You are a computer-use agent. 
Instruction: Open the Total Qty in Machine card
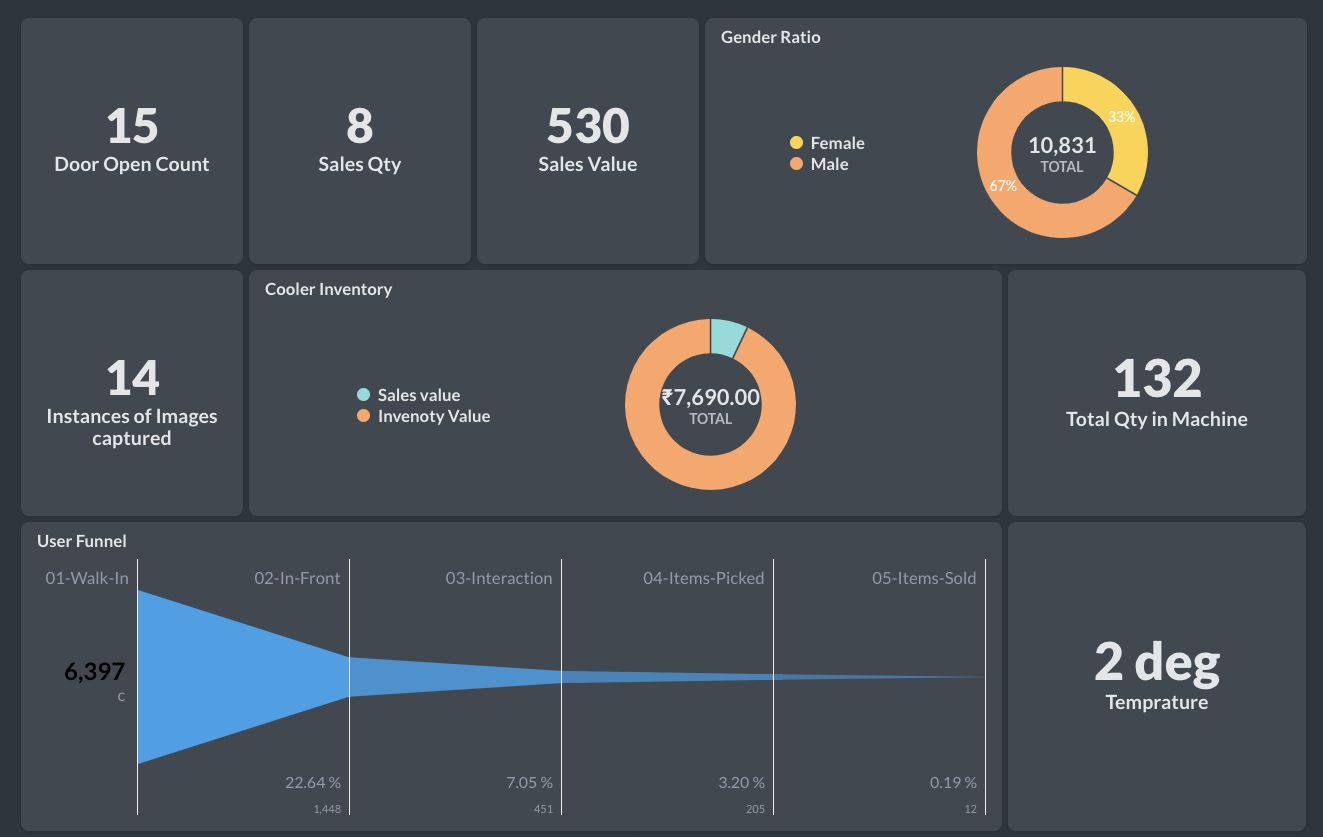pyautogui.click(x=1156, y=393)
